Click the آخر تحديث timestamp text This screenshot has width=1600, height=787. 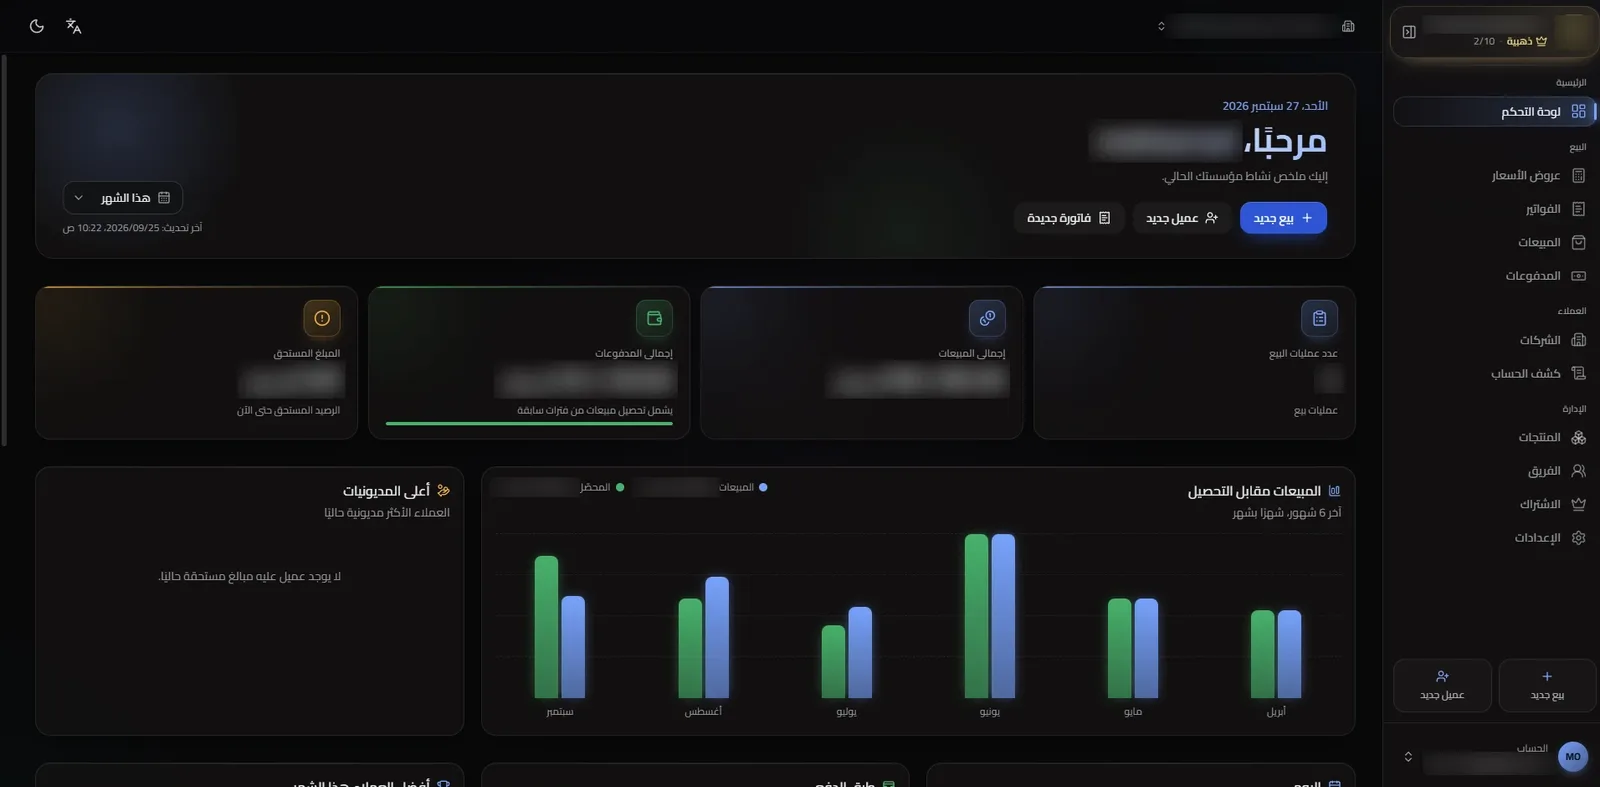(x=132, y=228)
